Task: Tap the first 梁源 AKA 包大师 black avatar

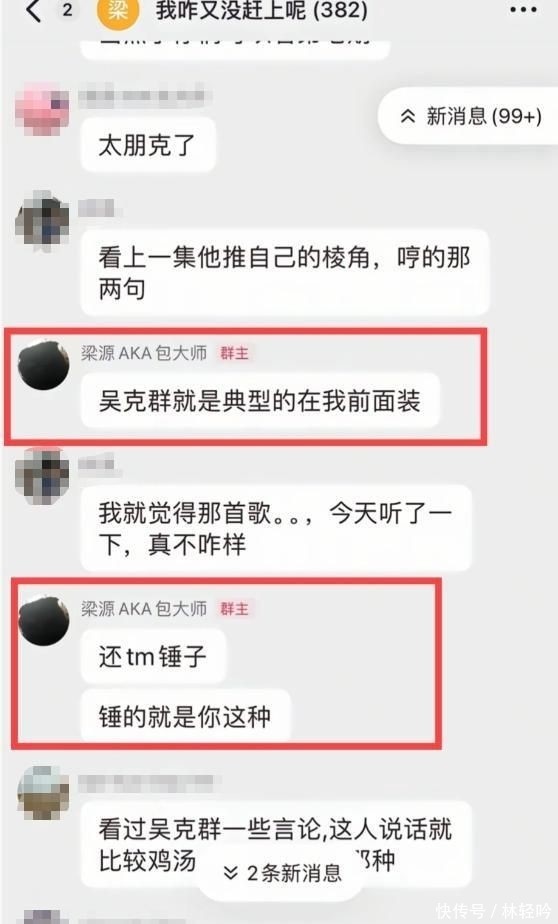Action: click(43, 365)
